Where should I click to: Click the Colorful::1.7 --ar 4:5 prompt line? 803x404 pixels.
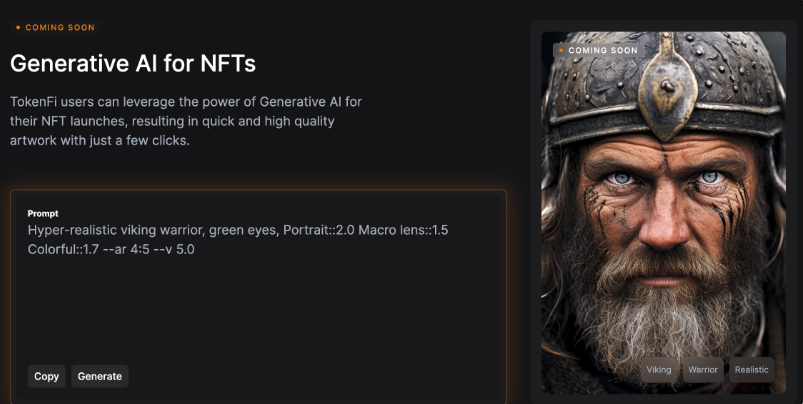(111, 250)
